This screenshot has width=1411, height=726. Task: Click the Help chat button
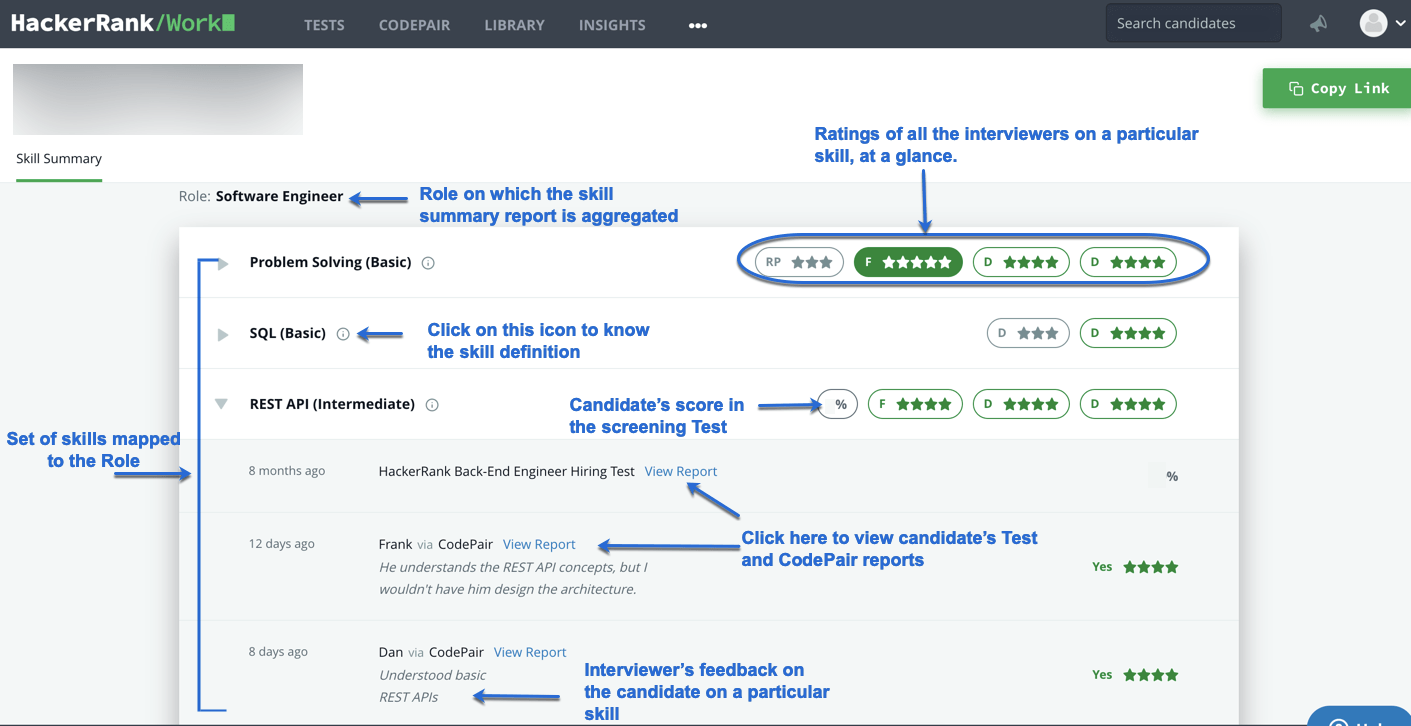[x=1360, y=718]
